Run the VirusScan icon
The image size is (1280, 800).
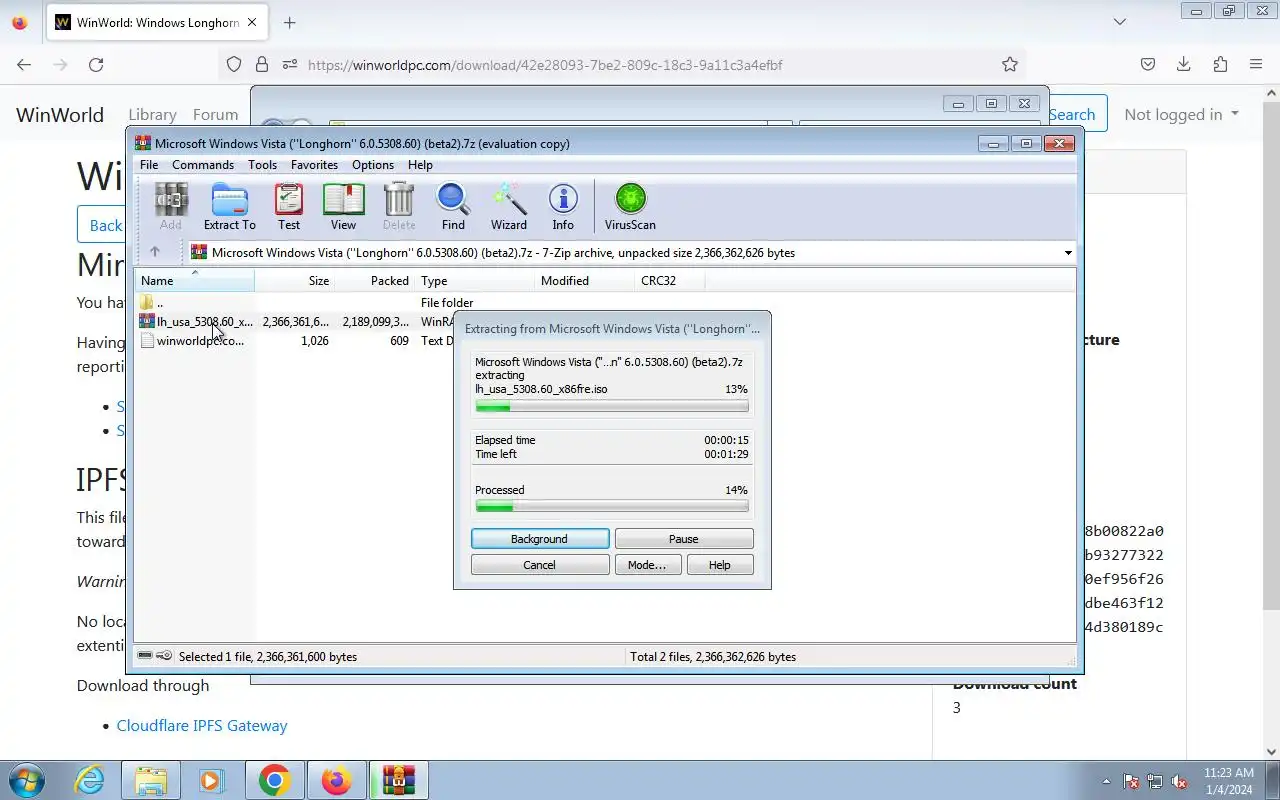point(630,207)
